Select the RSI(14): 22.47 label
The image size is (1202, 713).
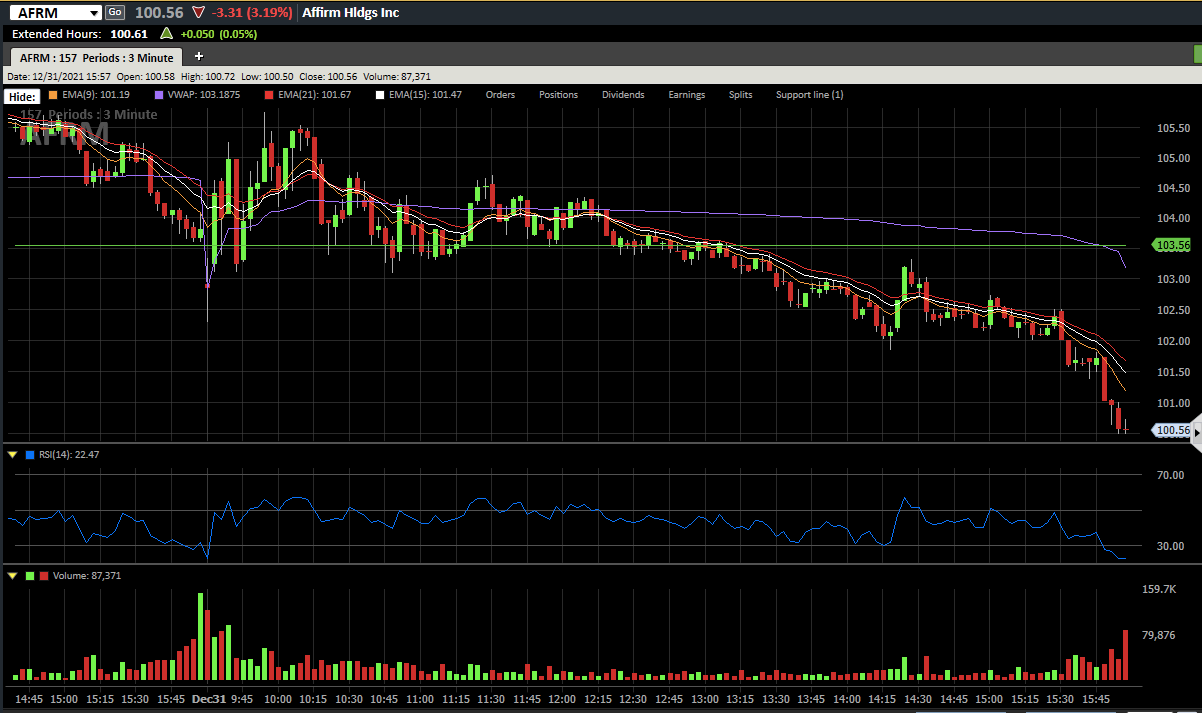click(x=69, y=455)
